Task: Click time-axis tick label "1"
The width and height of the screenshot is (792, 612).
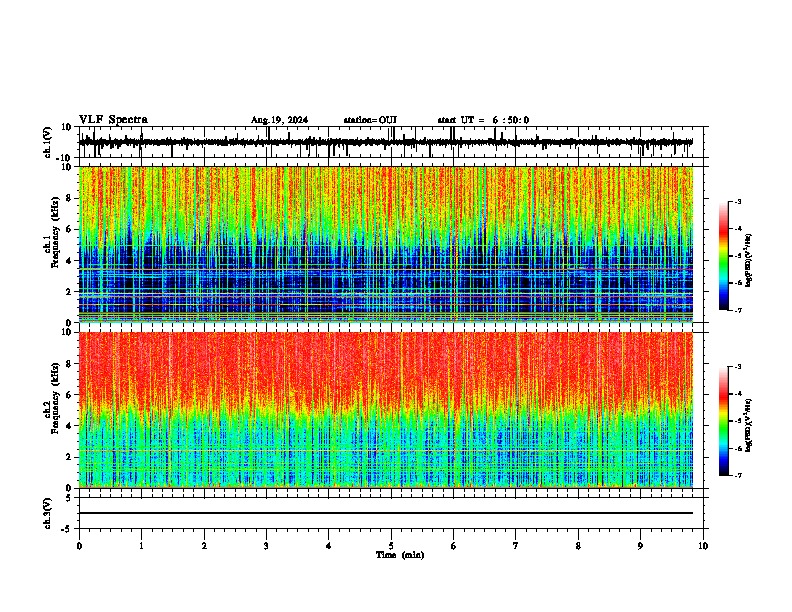Action: click(142, 546)
